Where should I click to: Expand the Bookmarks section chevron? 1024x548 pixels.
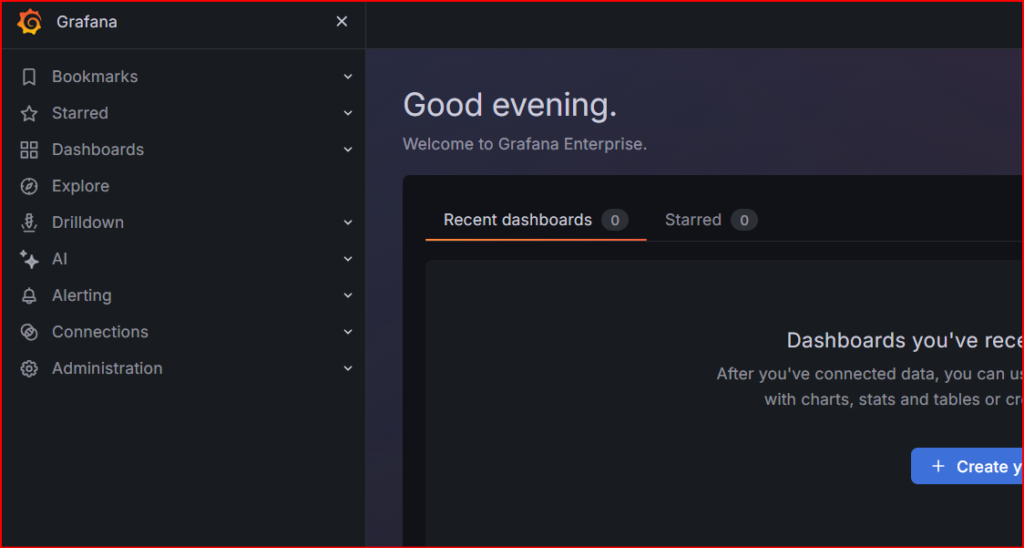348,76
